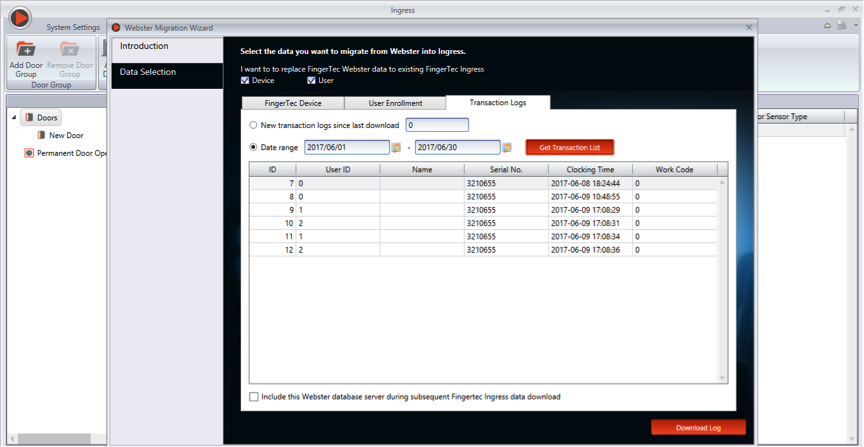
Task: Click the New Door icon in tree
Action: click(41, 135)
